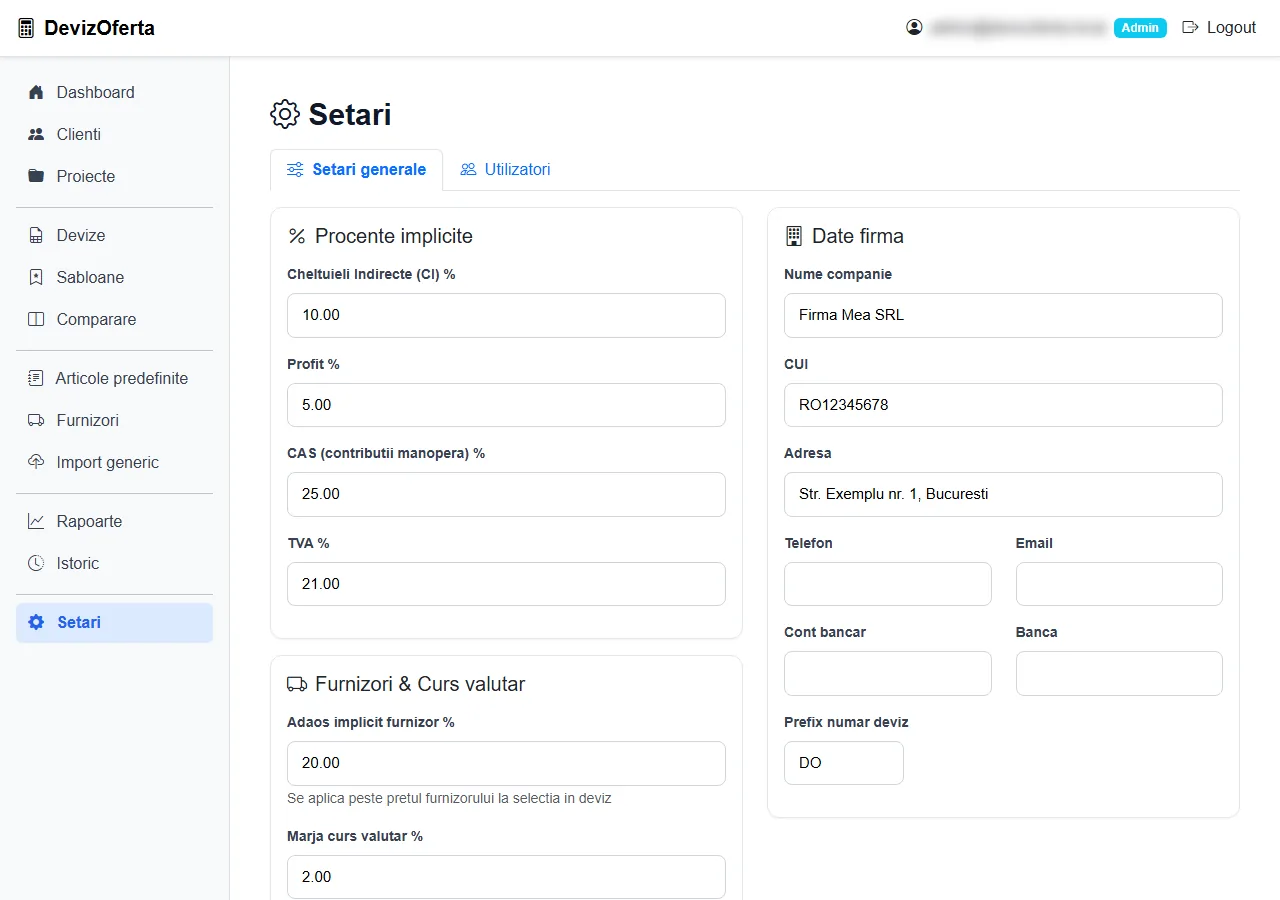Click the empty Email field

(x=1119, y=584)
